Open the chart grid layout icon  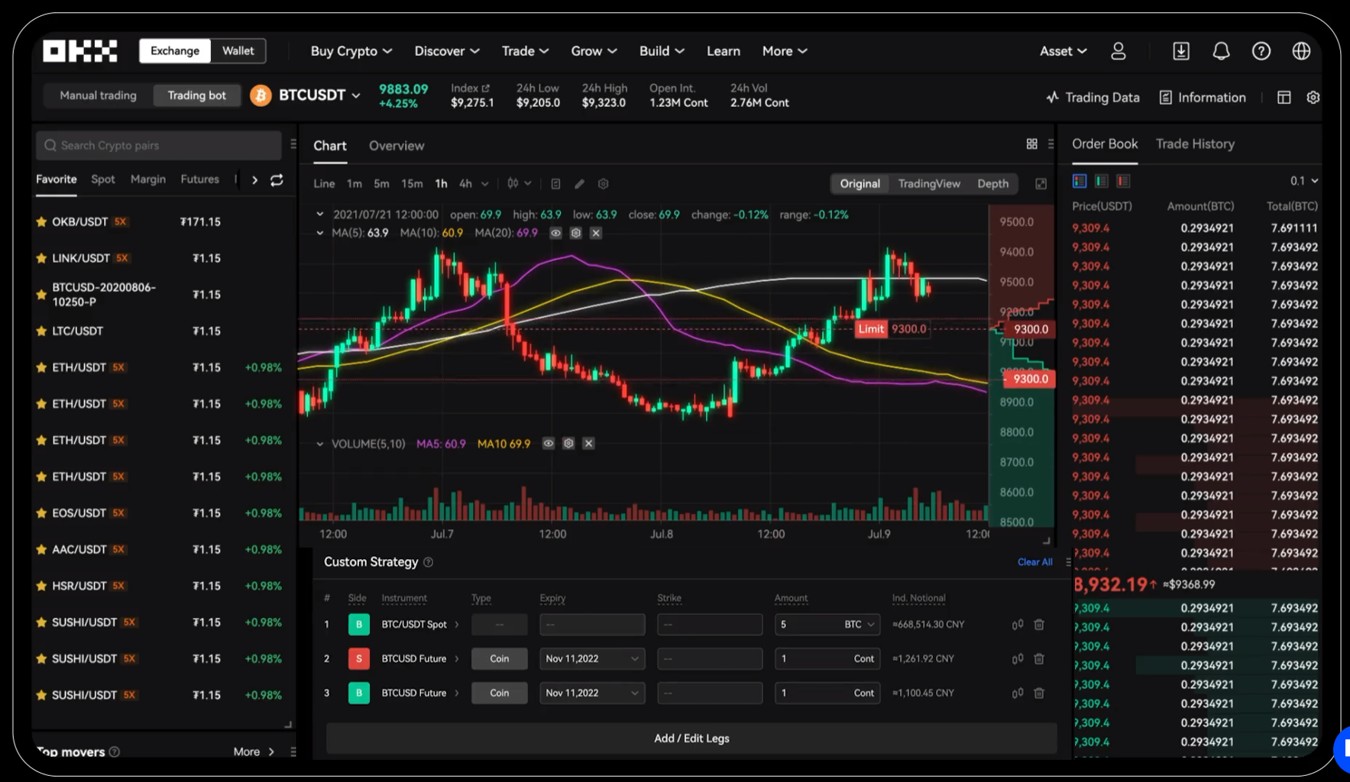tap(1032, 144)
